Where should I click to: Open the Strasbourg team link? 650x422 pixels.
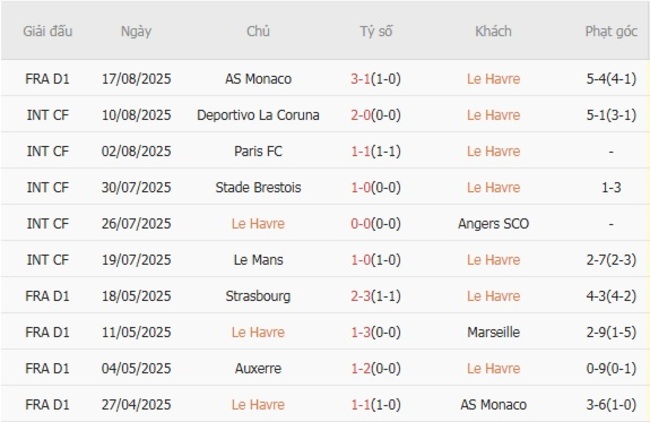click(258, 296)
